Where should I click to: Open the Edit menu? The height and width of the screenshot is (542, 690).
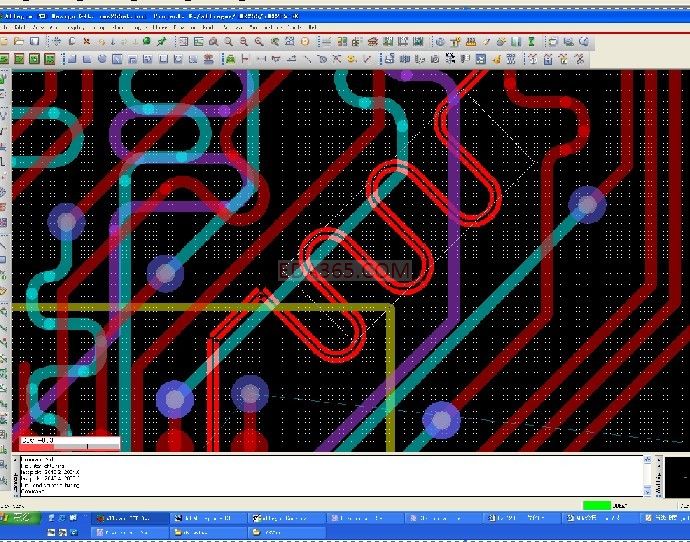click(20, 27)
